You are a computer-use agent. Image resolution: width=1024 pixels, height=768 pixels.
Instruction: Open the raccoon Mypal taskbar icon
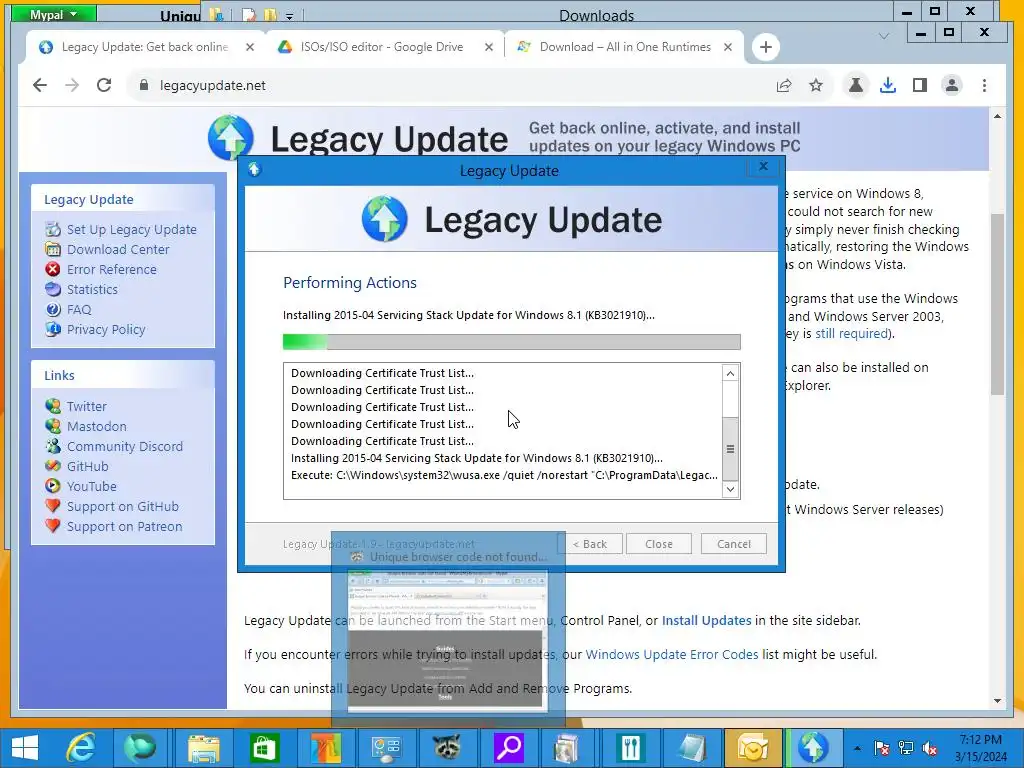tap(447, 748)
